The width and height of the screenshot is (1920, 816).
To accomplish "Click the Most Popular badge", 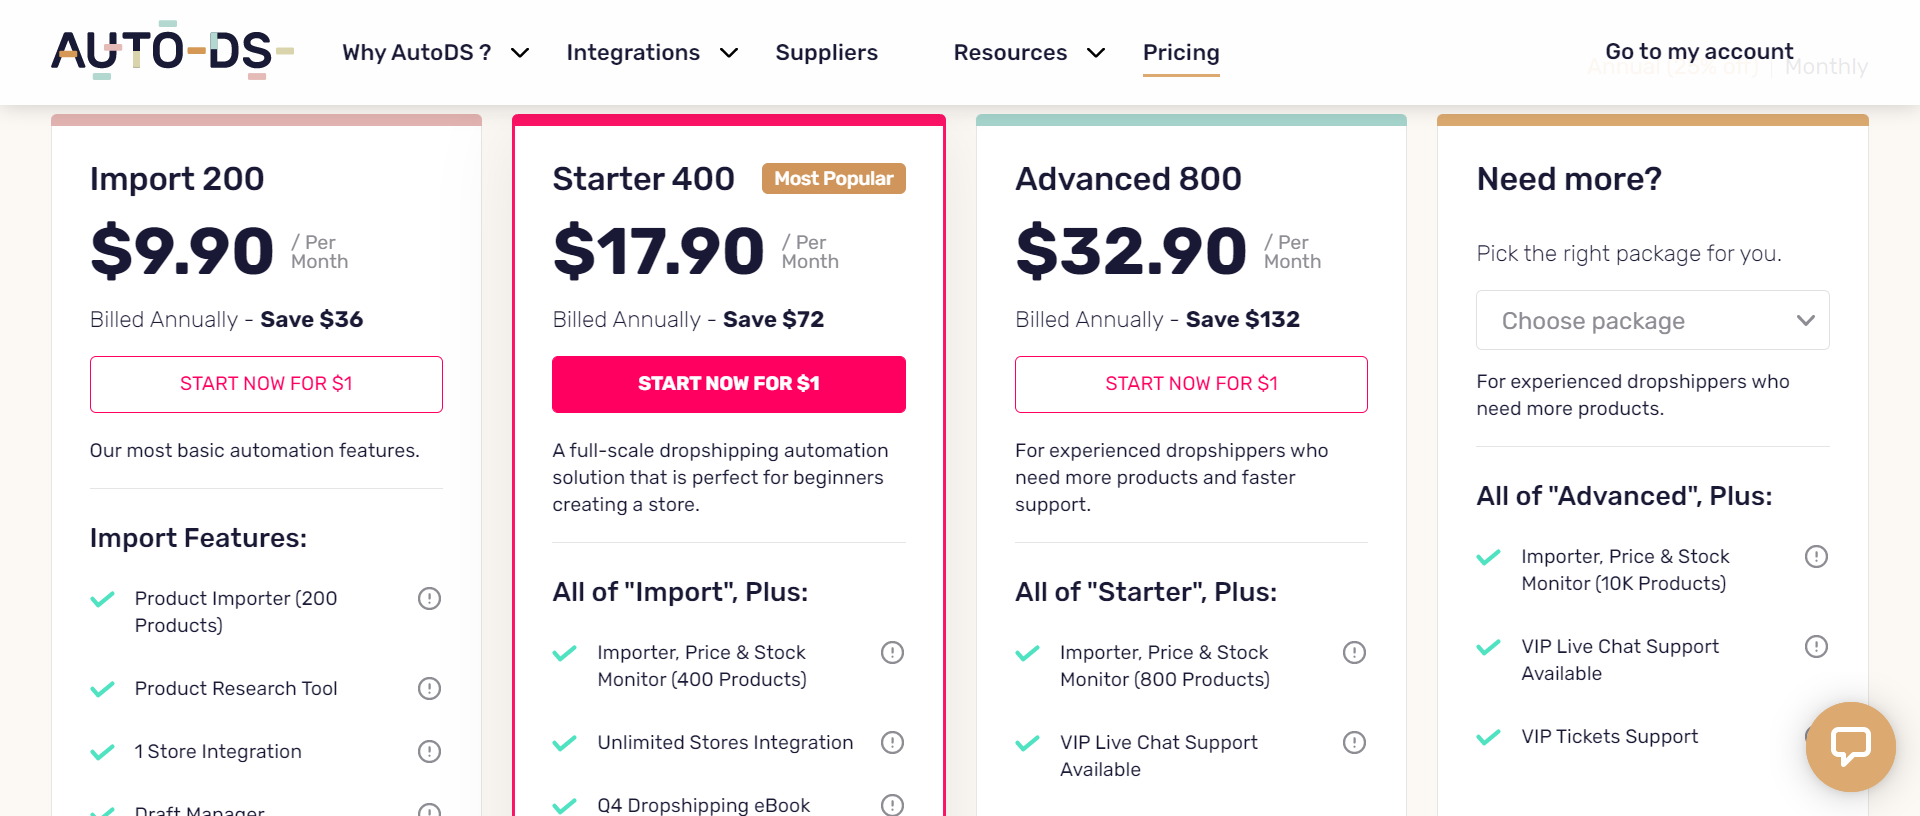I will (833, 178).
